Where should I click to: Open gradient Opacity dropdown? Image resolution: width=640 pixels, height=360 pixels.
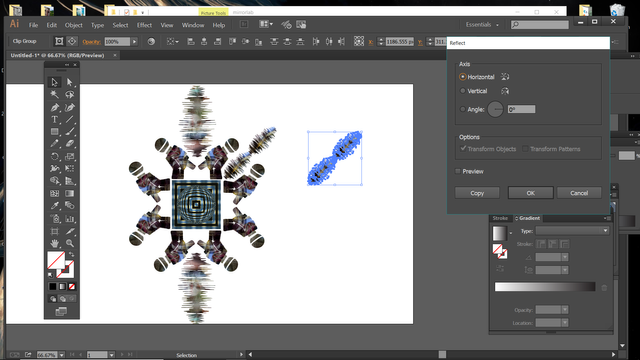(x=565, y=310)
